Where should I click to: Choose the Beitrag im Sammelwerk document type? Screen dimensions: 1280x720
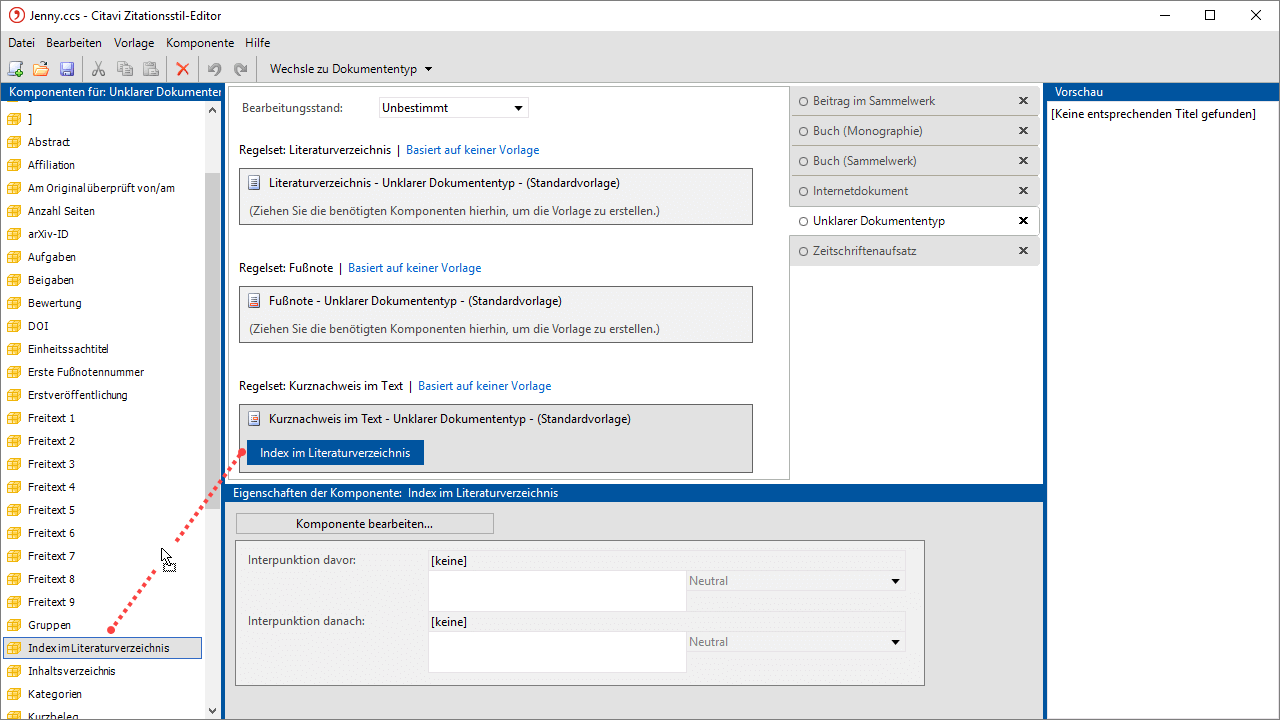point(874,101)
